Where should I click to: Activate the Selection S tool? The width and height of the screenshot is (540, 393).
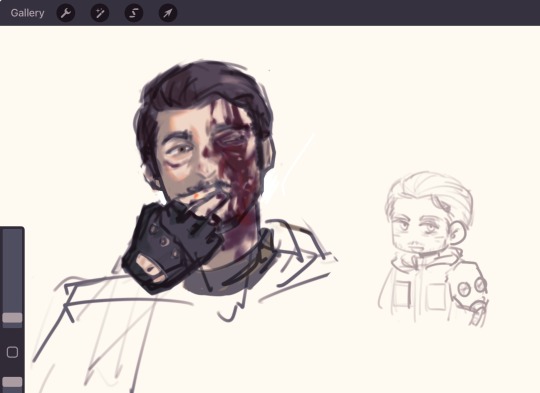134,13
